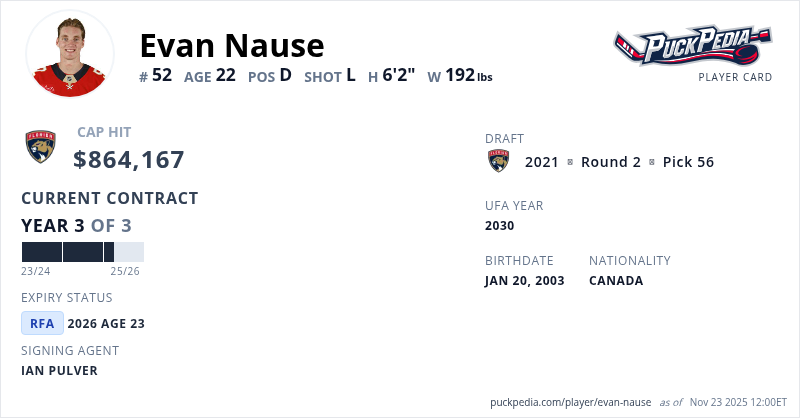800x418 pixels.
Task: Click the Year 3 of 3 contract text
Action: point(76,226)
